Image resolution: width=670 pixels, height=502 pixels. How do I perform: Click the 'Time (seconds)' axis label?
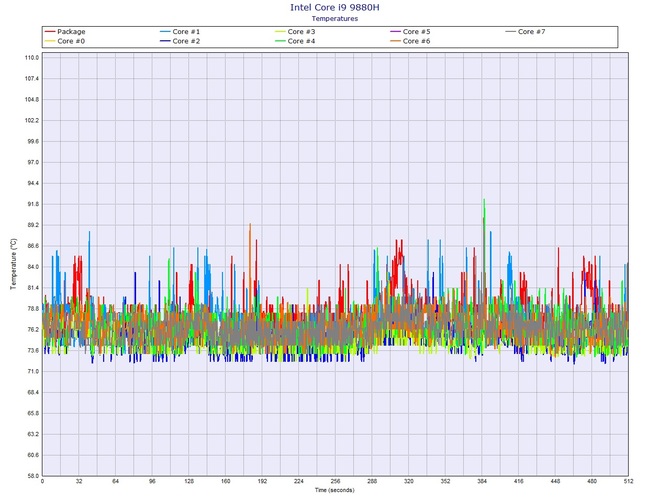[335, 490]
